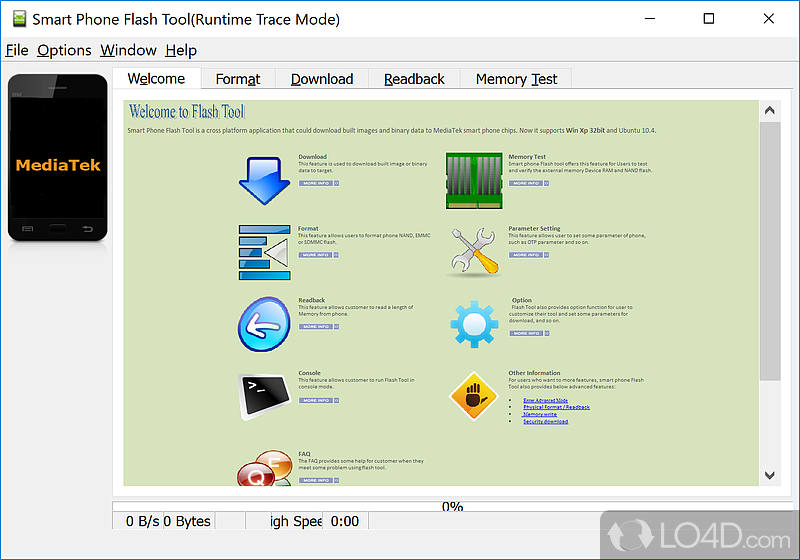Click More Info button under Memory Test
Image resolution: width=800 pixels, height=560 pixels.
(x=529, y=183)
